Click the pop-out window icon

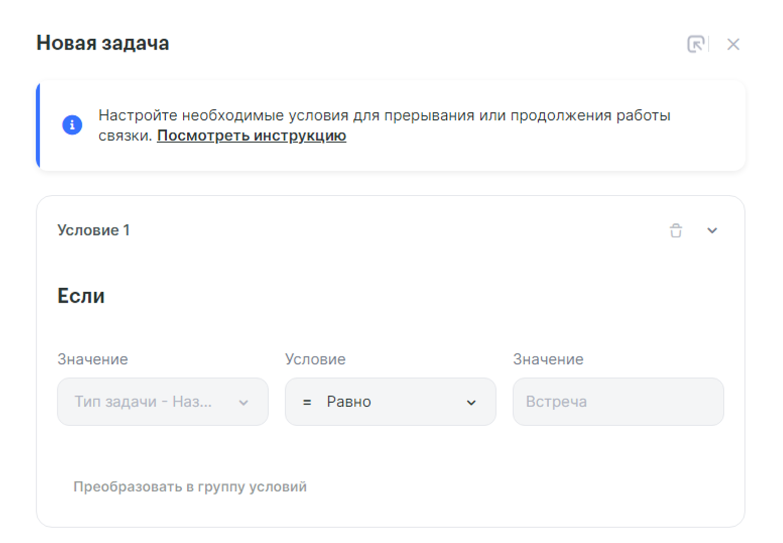click(x=696, y=44)
